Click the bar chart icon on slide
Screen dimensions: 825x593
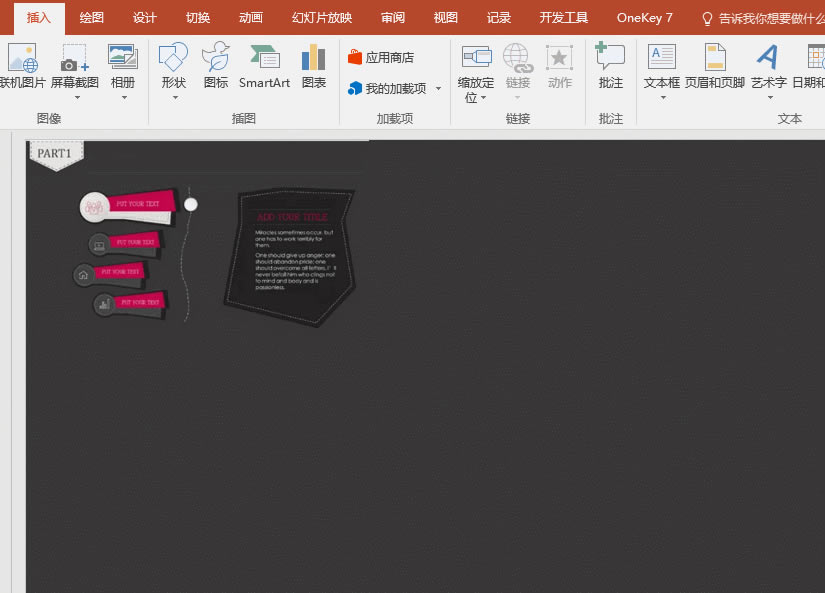point(105,304)
